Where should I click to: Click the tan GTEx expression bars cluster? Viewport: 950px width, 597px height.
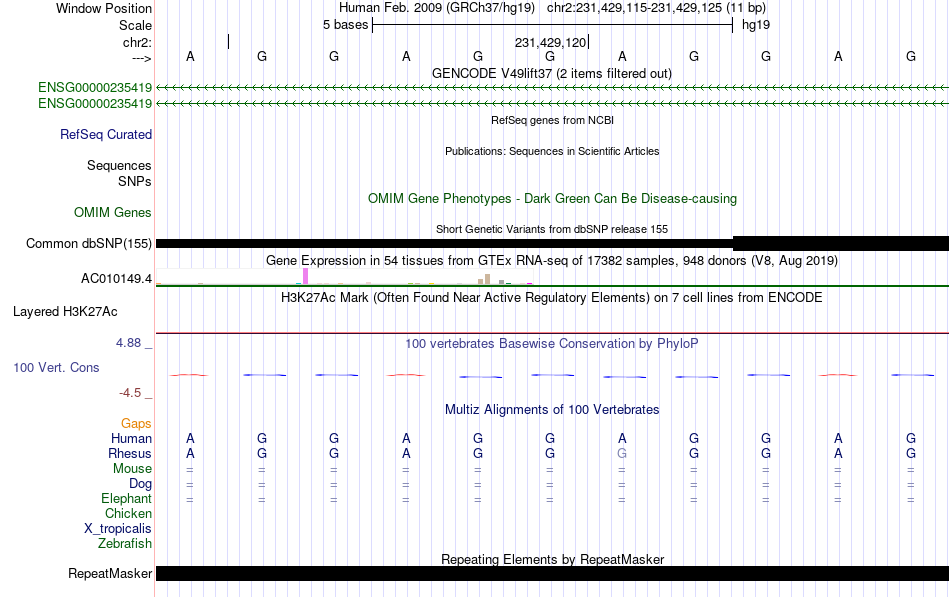pos(484,279)
